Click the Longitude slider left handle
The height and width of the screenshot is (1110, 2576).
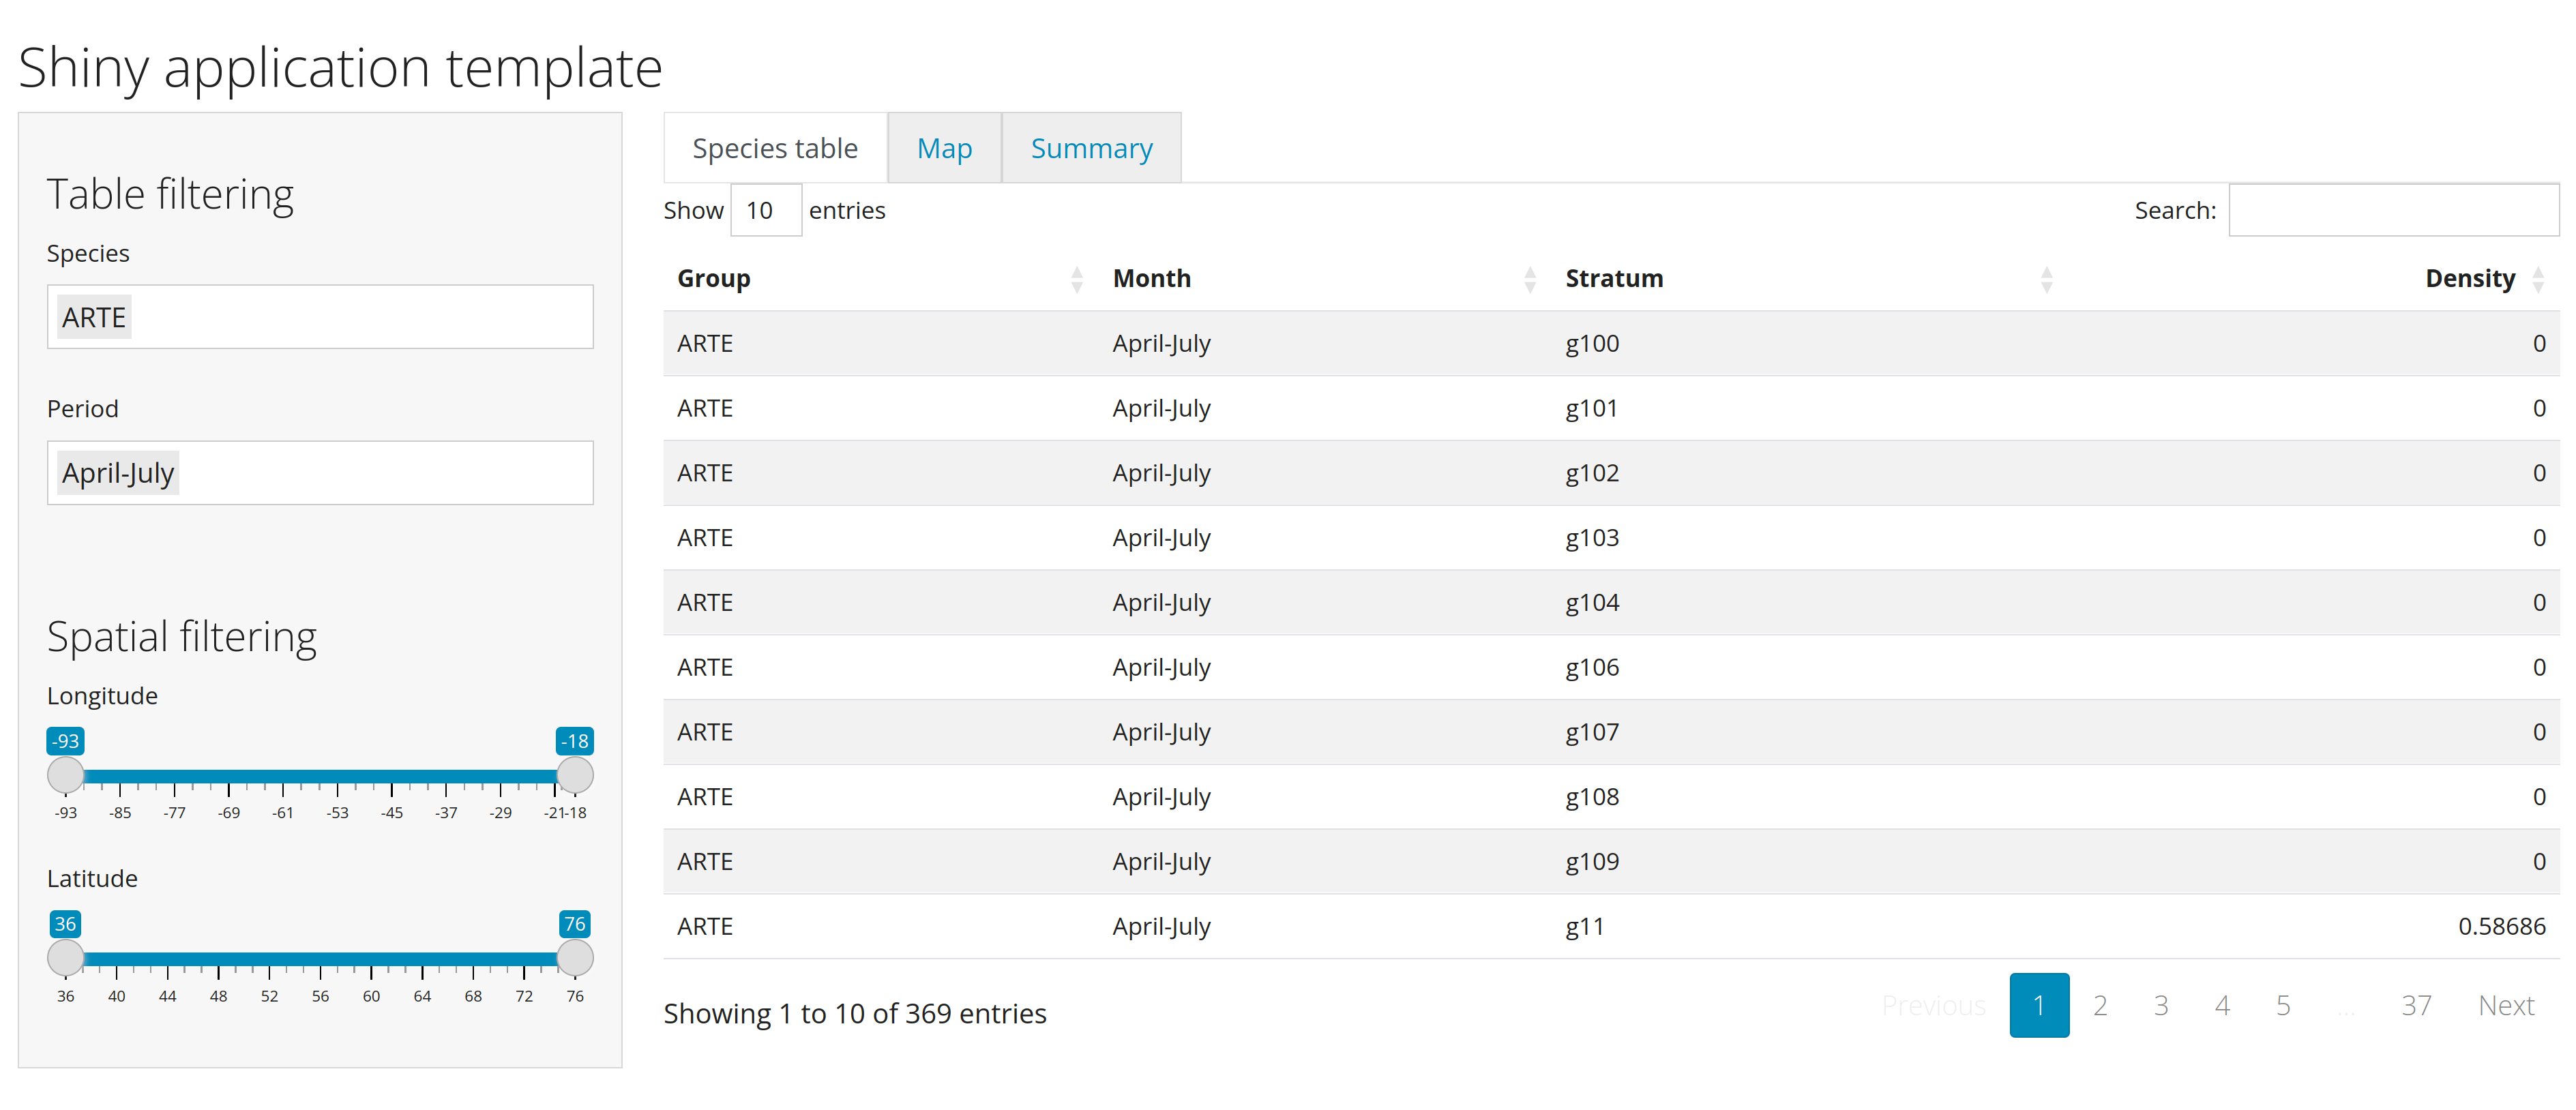tap(66, 775)
